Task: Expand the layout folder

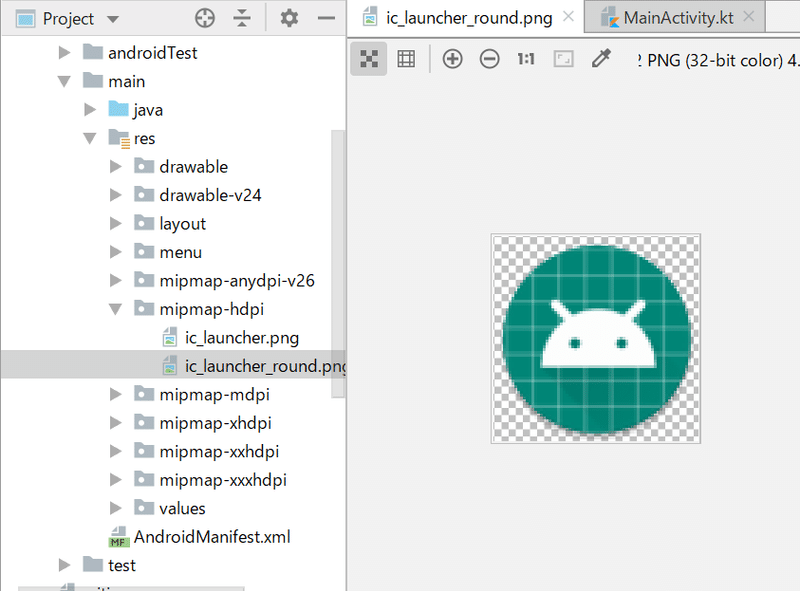Action: point(116,224)
